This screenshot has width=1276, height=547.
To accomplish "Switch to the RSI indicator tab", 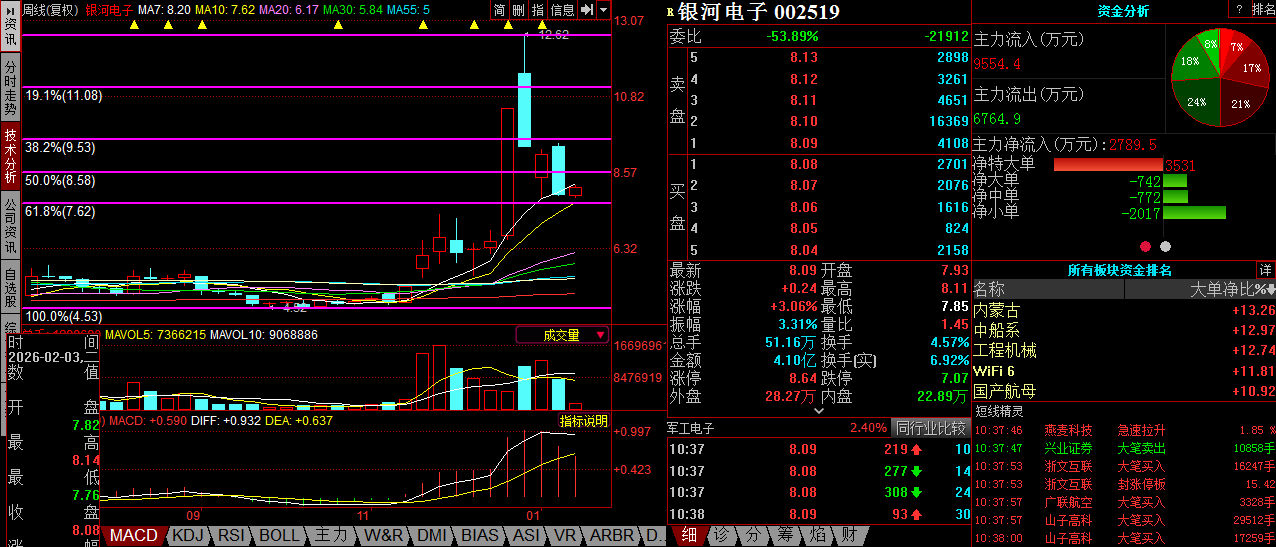I will coord(232,535).
